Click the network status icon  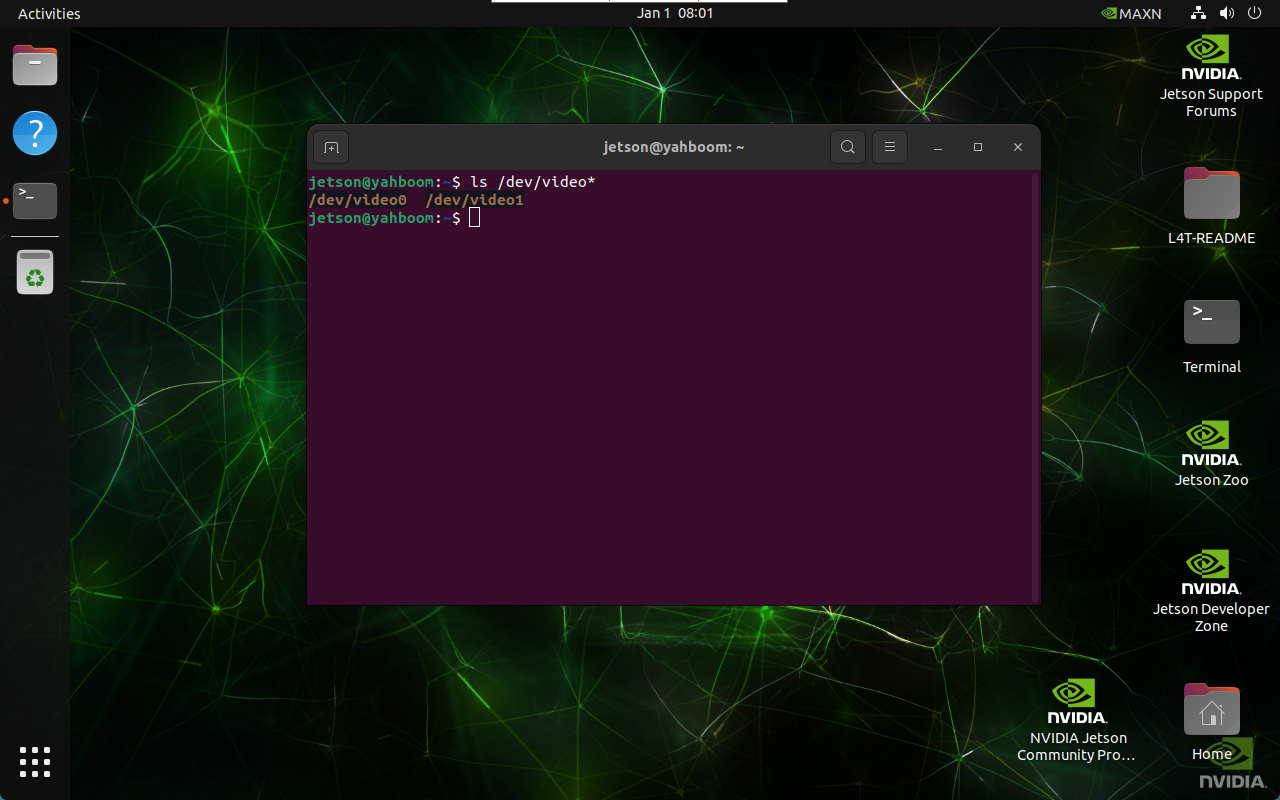click(1199, 13)
